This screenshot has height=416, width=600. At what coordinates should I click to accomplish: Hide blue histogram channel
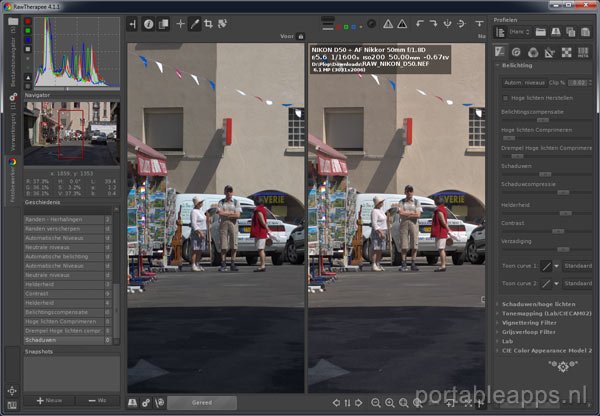coord(28,40)
